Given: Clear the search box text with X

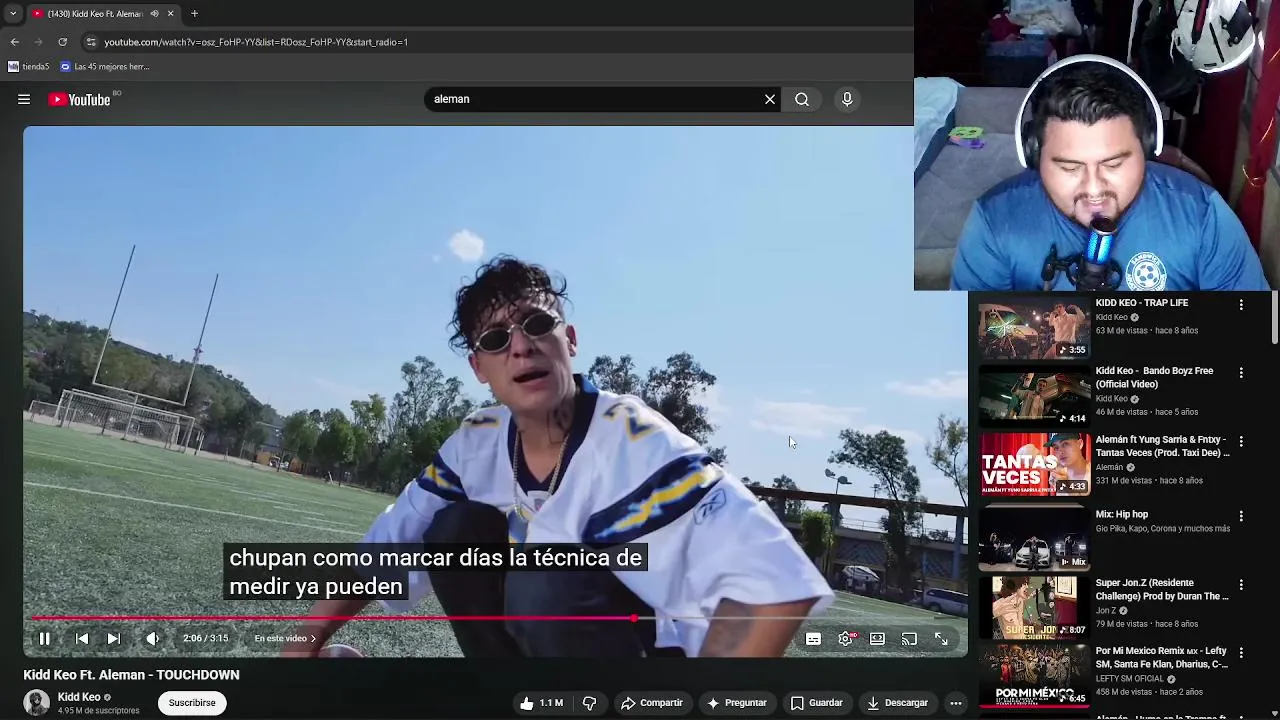Looking at the screenshot, I should coord(770,99).
